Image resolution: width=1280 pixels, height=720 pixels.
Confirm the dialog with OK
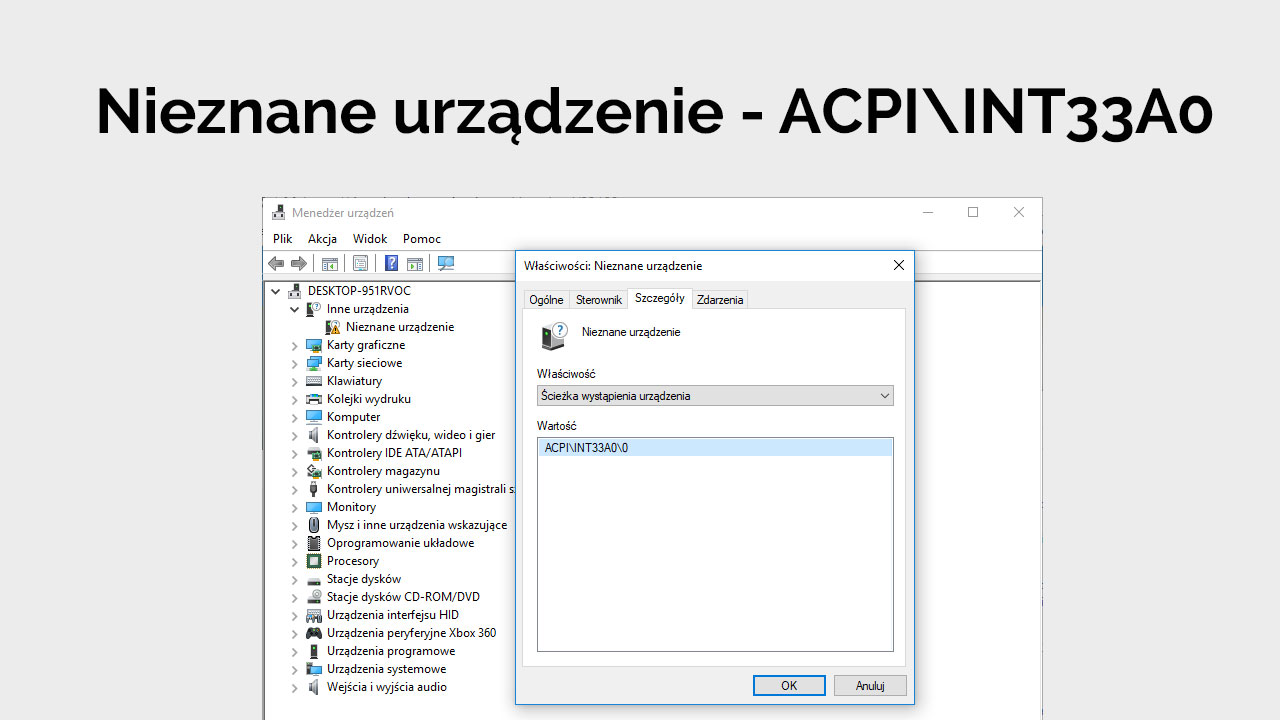[789, 686]
